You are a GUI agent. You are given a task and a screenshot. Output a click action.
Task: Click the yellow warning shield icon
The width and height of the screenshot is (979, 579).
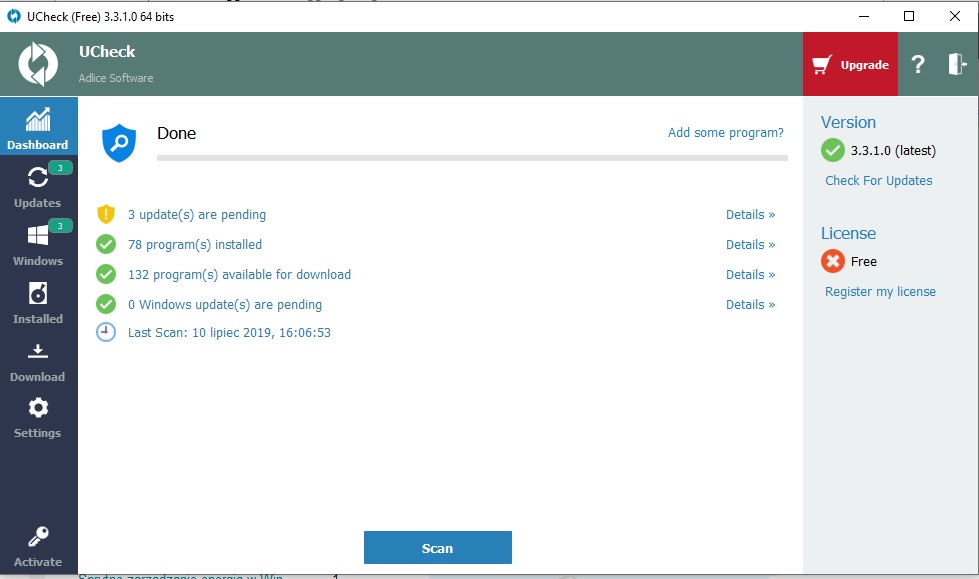[106, 214]
